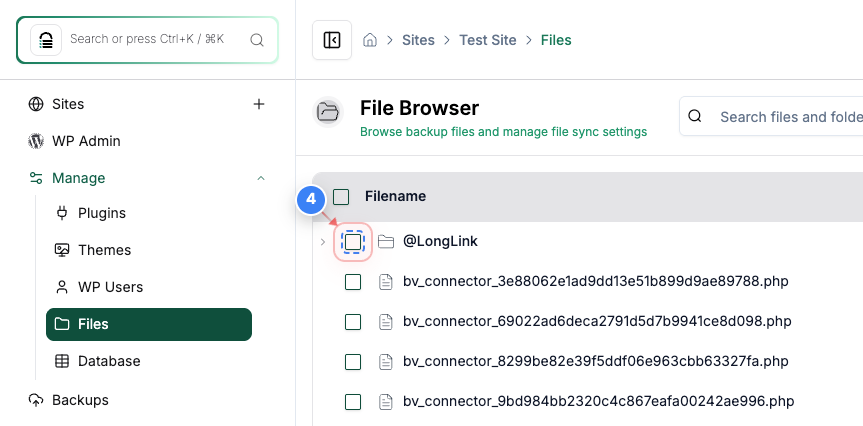Add a new site with plus icon

259,104
